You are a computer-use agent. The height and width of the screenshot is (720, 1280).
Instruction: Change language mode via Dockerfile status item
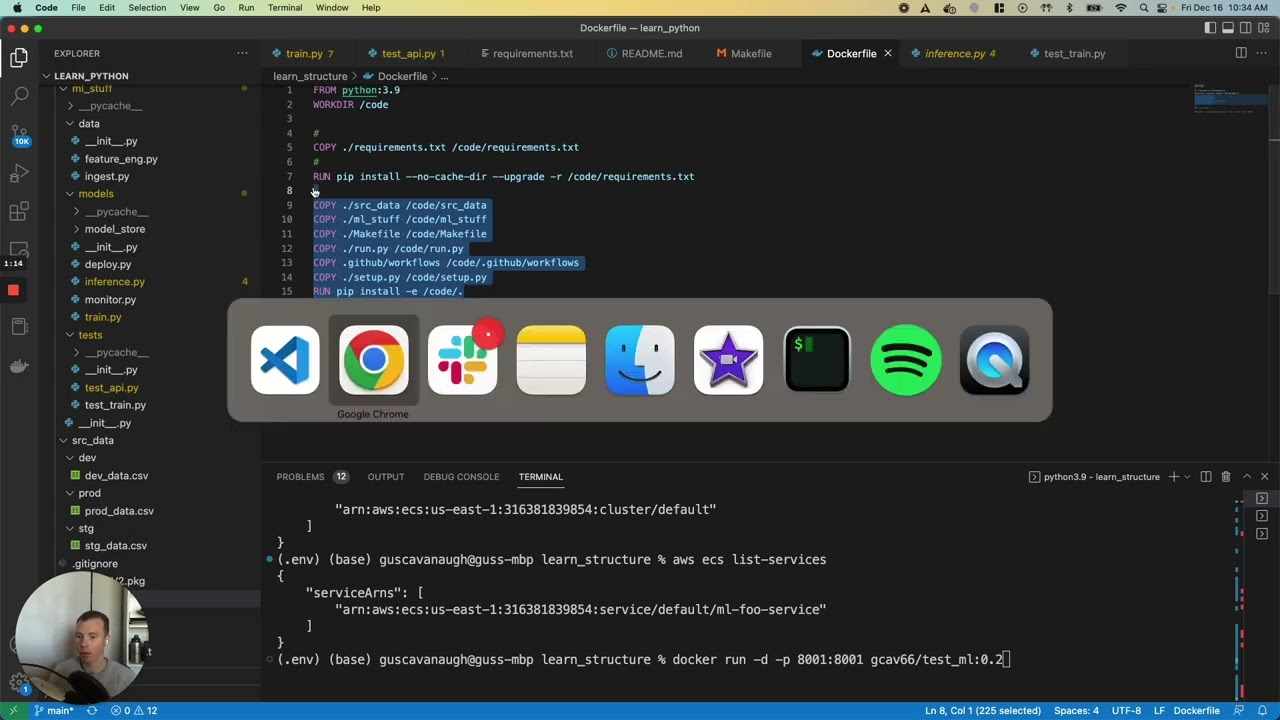point(1197,710)
